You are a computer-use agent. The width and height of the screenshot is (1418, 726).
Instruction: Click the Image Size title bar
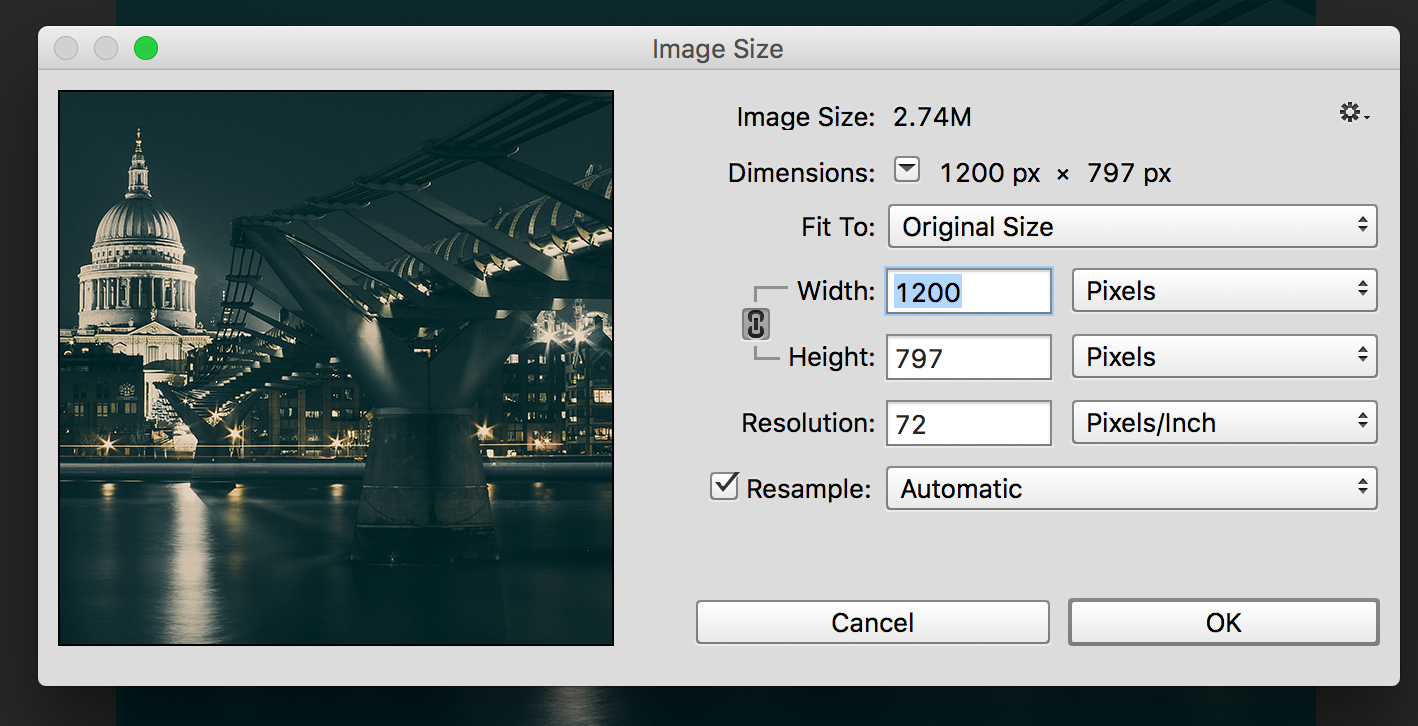point(717,48)
